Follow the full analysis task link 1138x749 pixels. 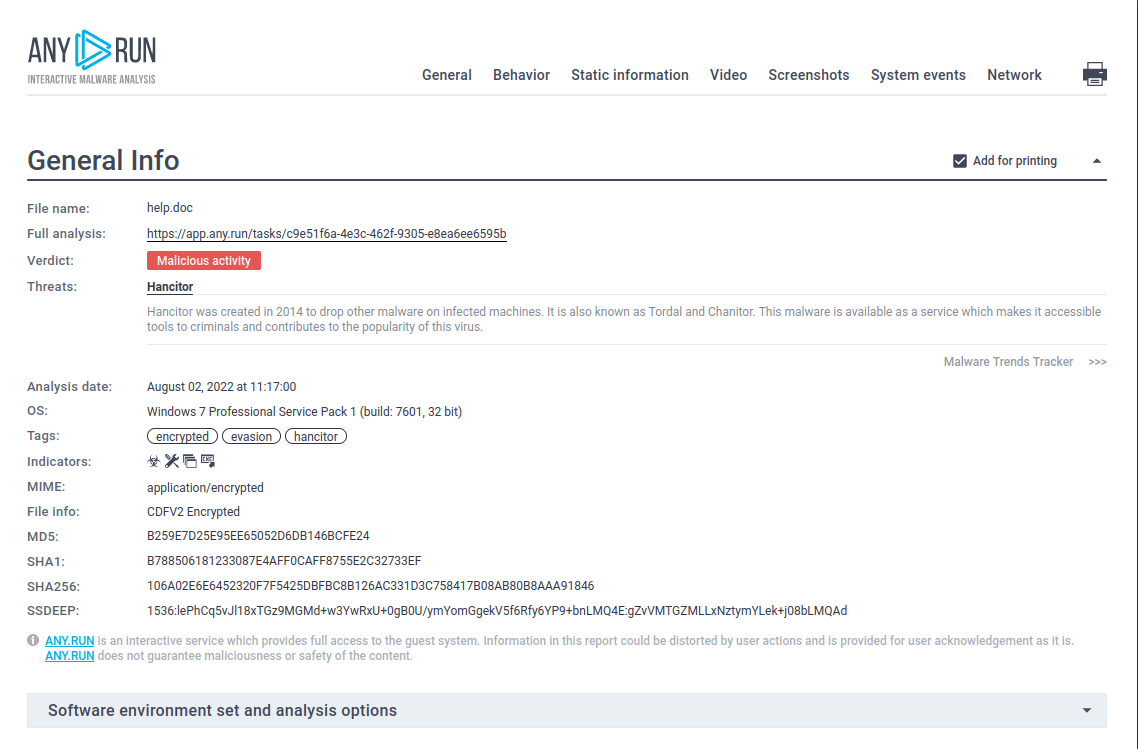(x=326, y=234)
